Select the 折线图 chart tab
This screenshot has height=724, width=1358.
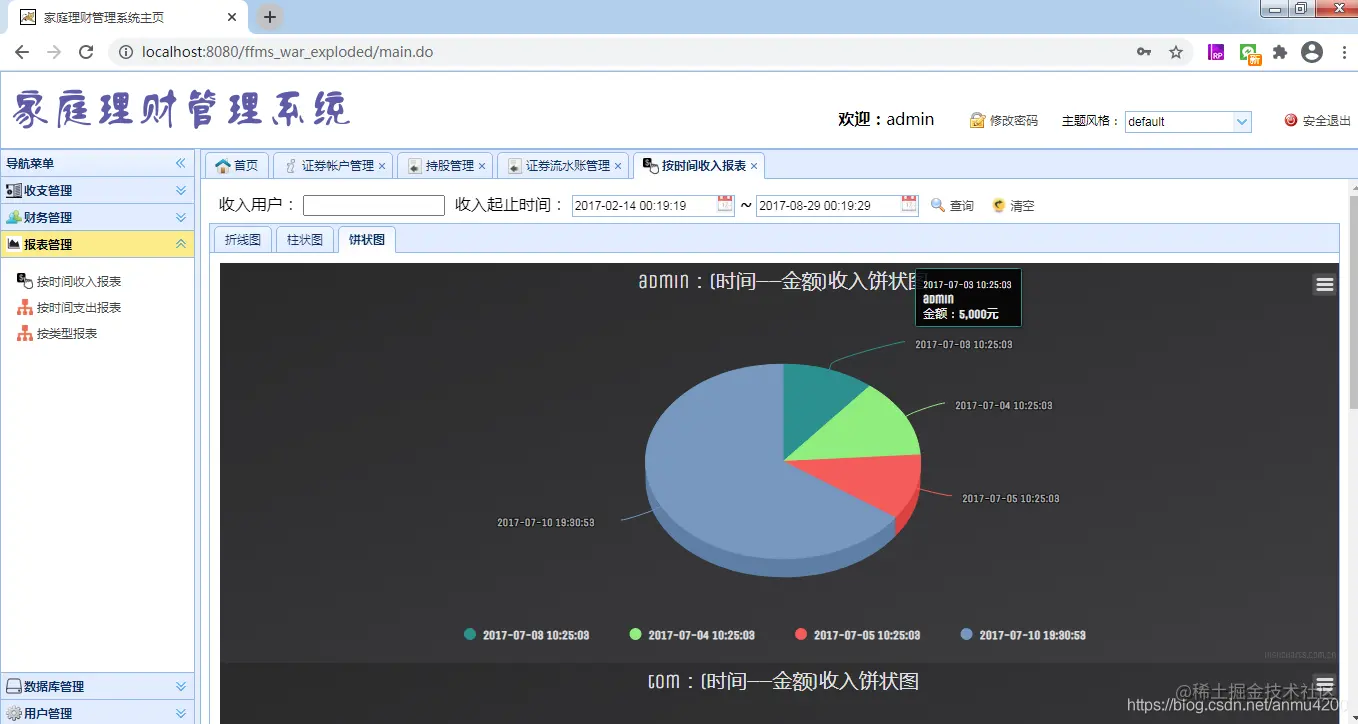point(243,240)
